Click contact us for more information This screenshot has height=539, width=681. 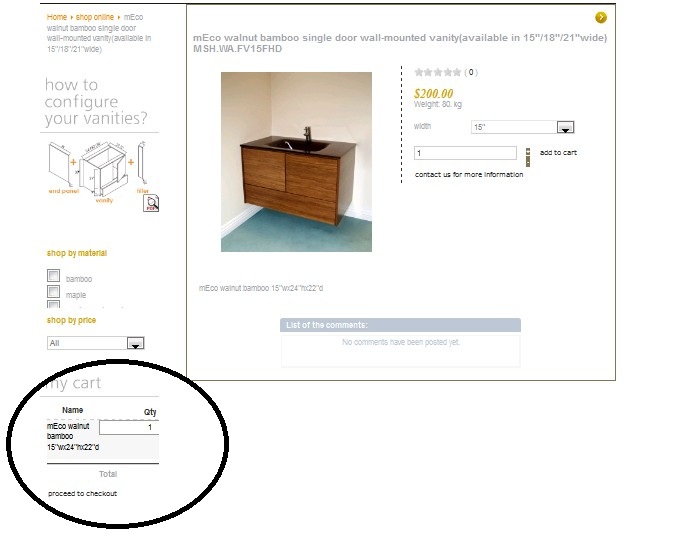click(469, 175)
